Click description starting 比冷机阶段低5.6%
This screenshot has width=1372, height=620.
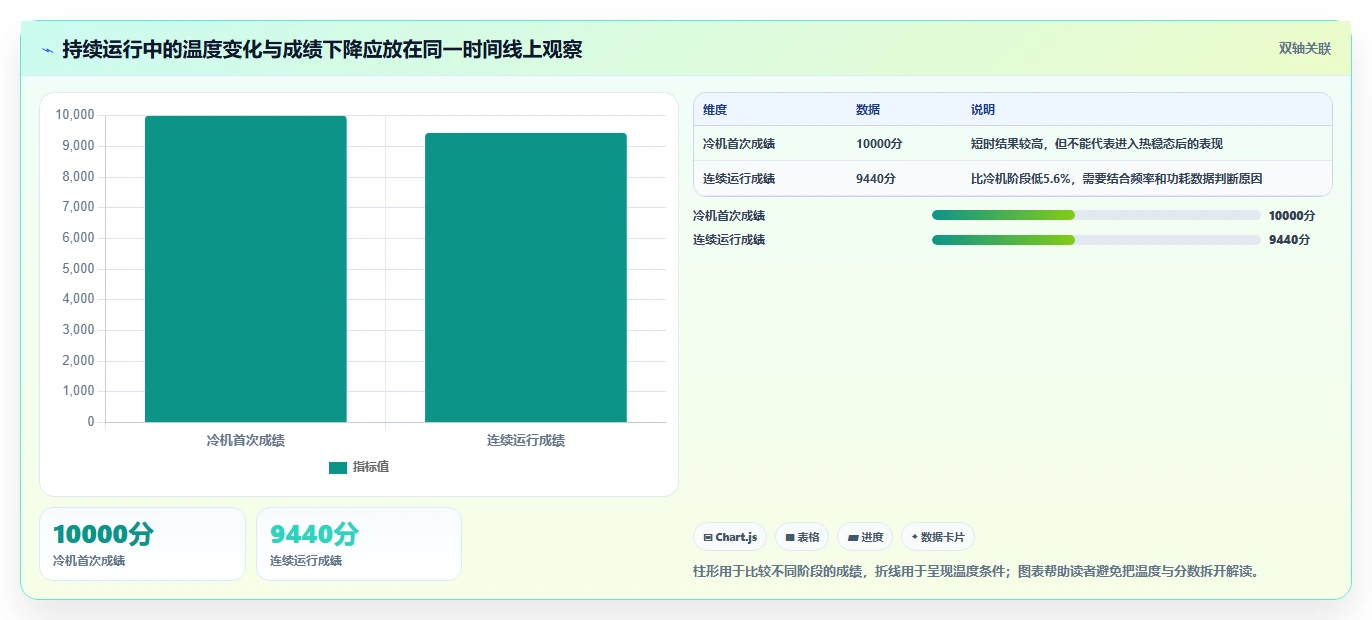pyautogui.click(x=1117, y=179)
